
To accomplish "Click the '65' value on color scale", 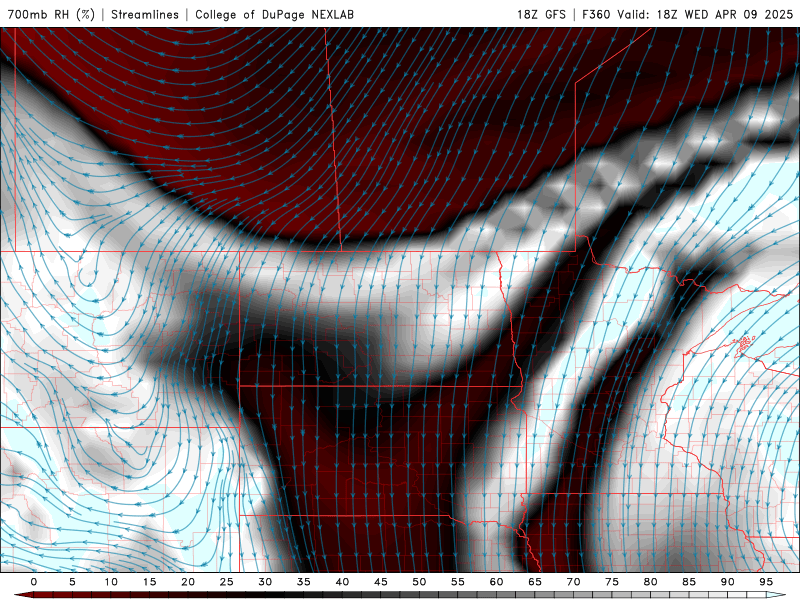I will (x=535, y=582).
